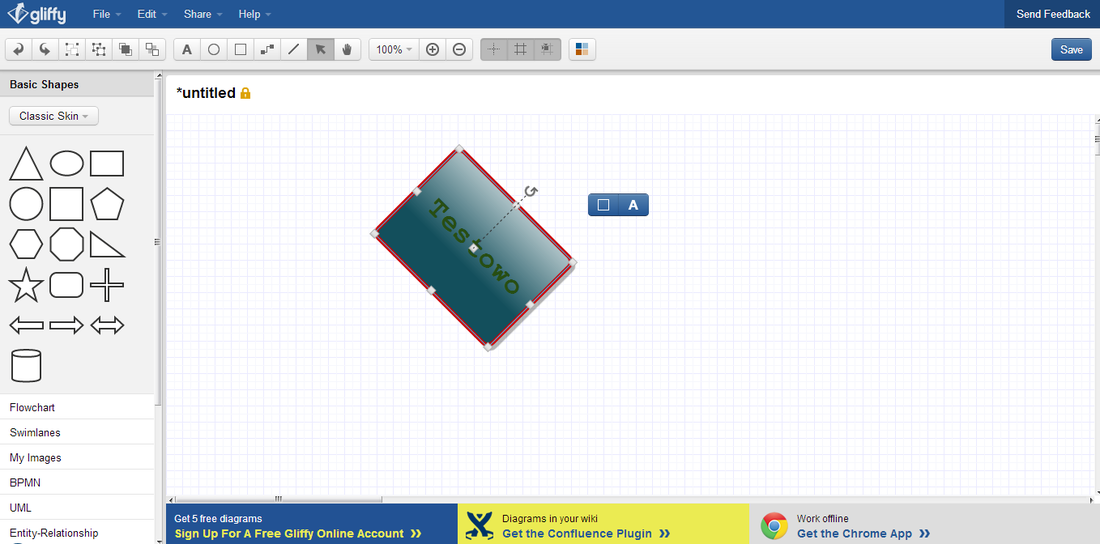Click the Undo arrow icon

click(x=19, y=49)
